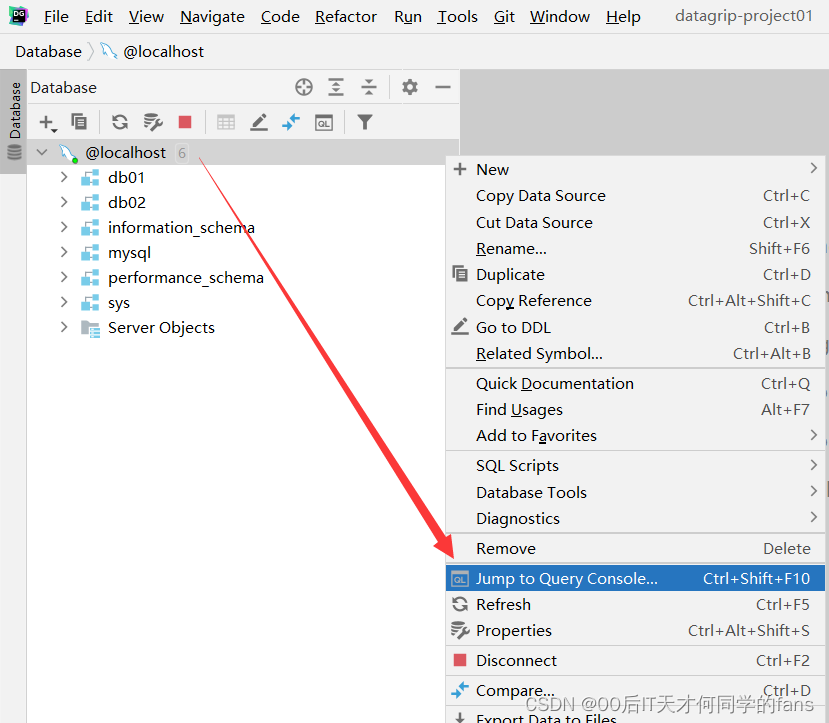Open the View menu

pyautogui.click(x=146, y=17)
